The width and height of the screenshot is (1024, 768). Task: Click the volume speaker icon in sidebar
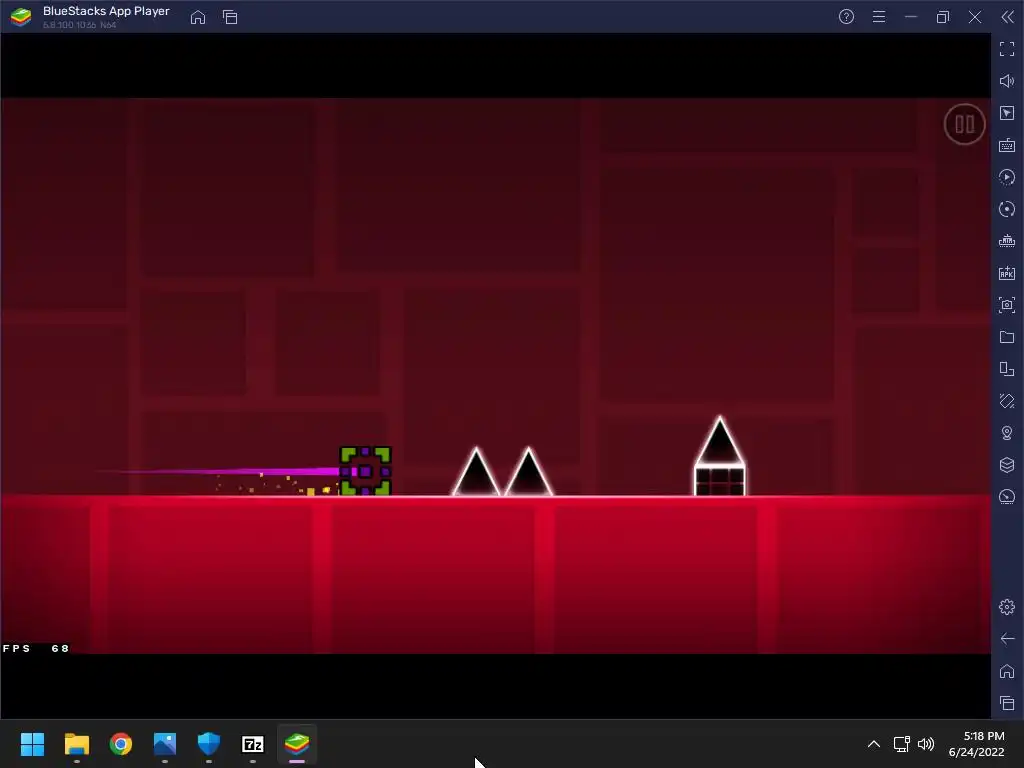(x=1007, y=81)
